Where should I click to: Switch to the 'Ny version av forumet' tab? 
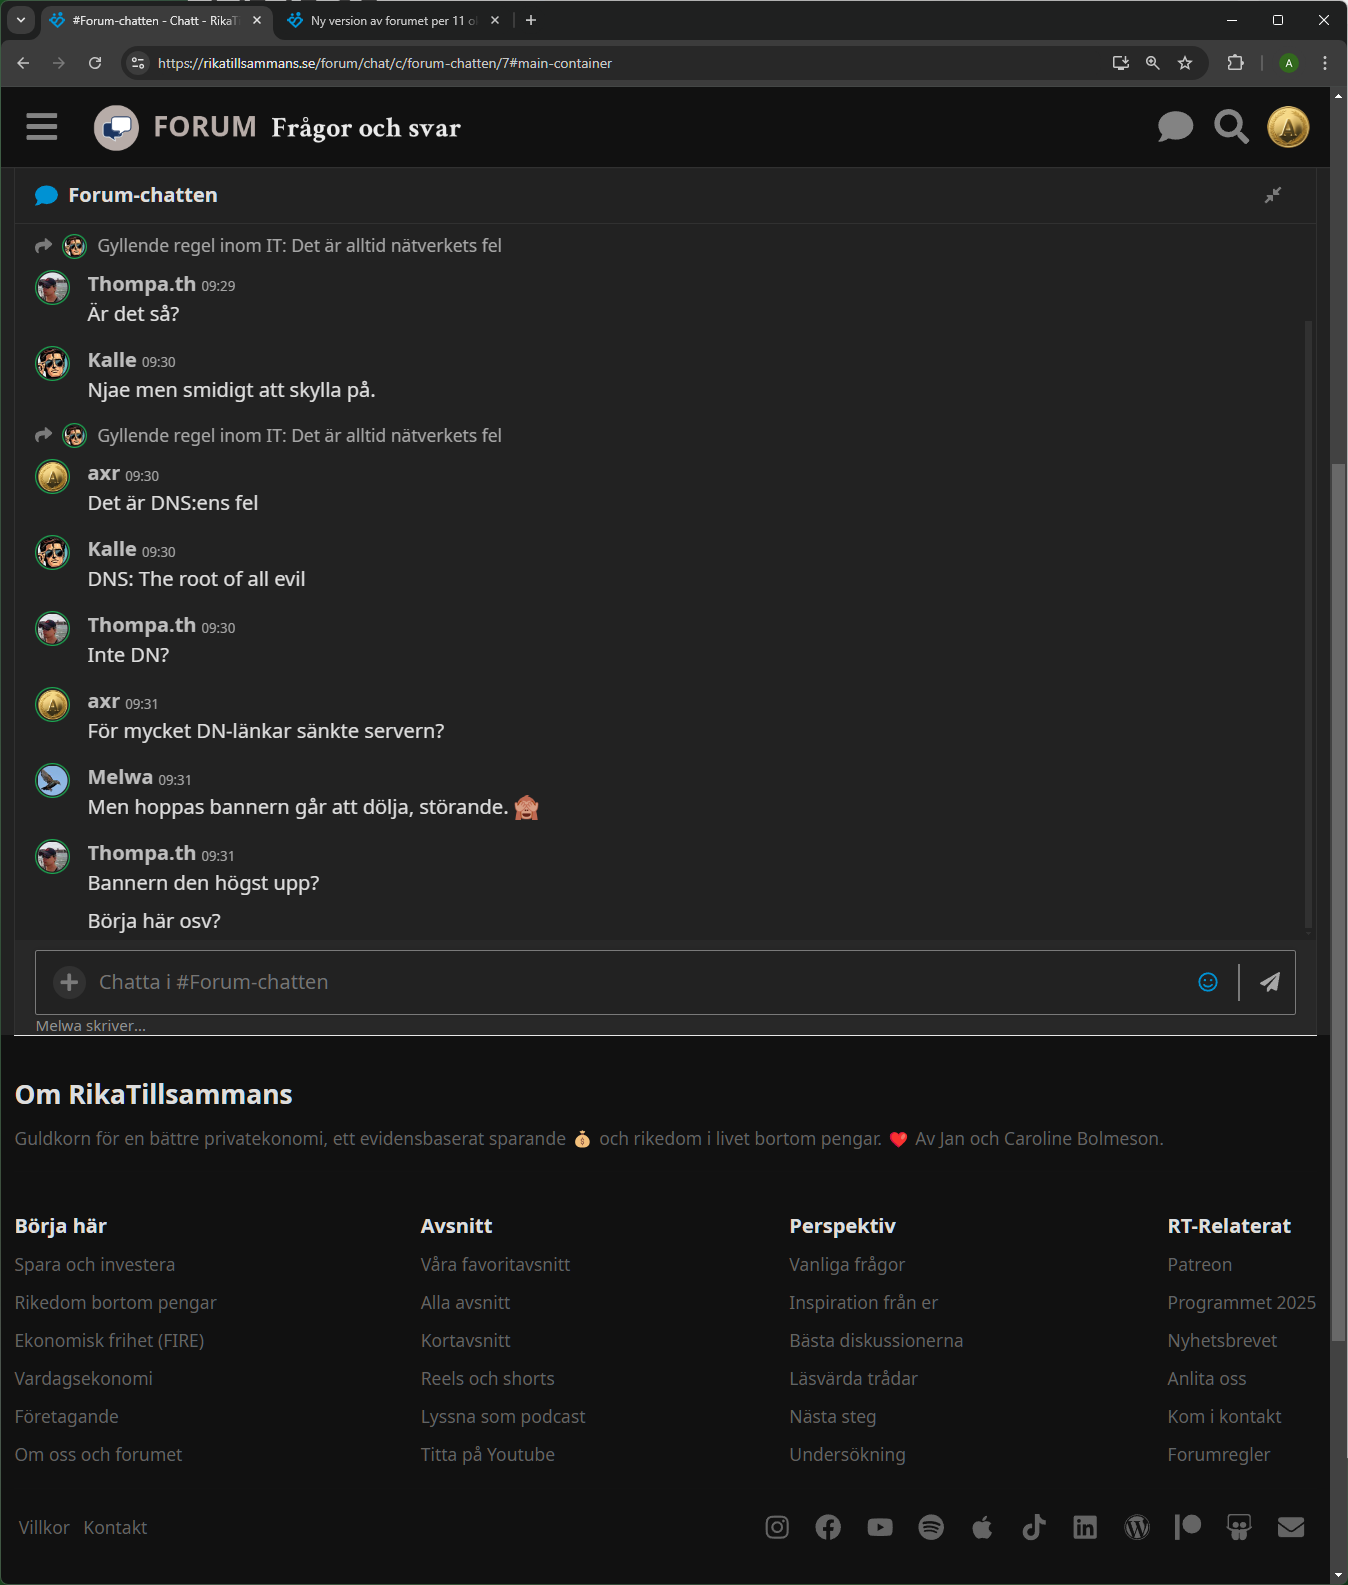(x=385, y=20)
